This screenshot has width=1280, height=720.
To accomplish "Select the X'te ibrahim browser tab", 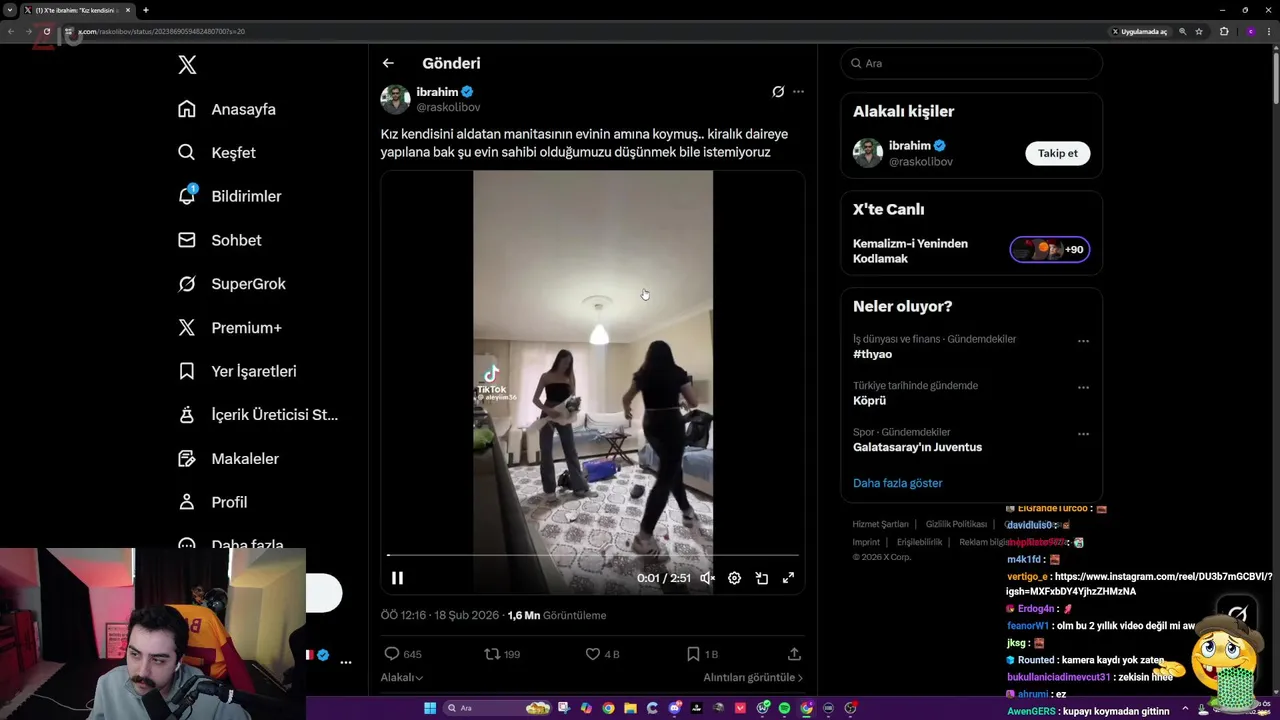I will pyautogui.click(x=78, y=10).
